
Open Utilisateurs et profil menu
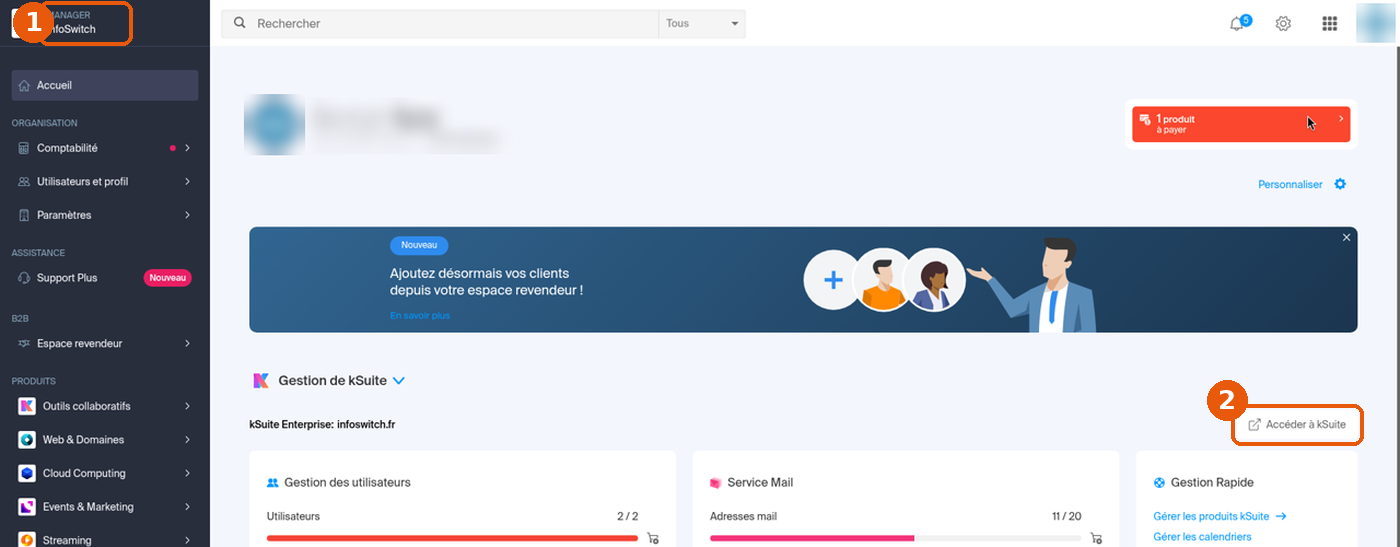point(105,182)
